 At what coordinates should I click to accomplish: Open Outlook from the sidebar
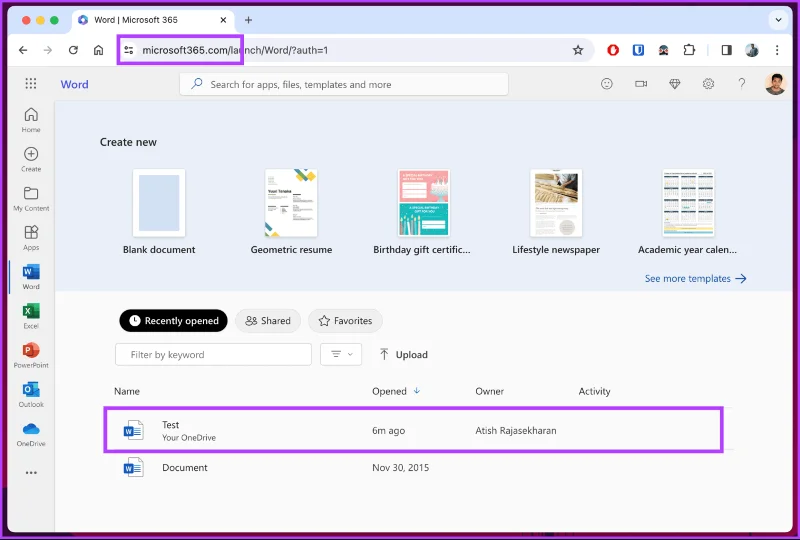pyautogui.click(x=31, y=395)
